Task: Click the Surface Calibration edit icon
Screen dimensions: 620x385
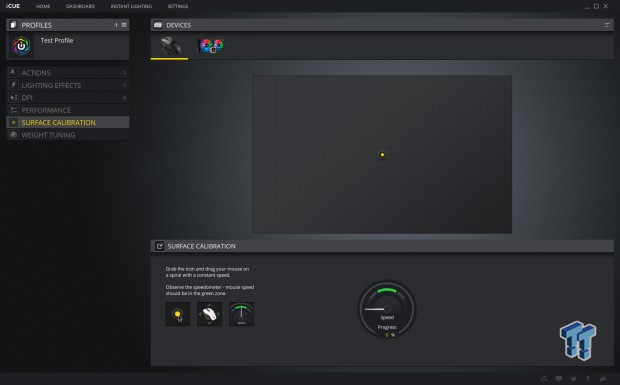Action: pyautogui.click(x=159, y=246)
